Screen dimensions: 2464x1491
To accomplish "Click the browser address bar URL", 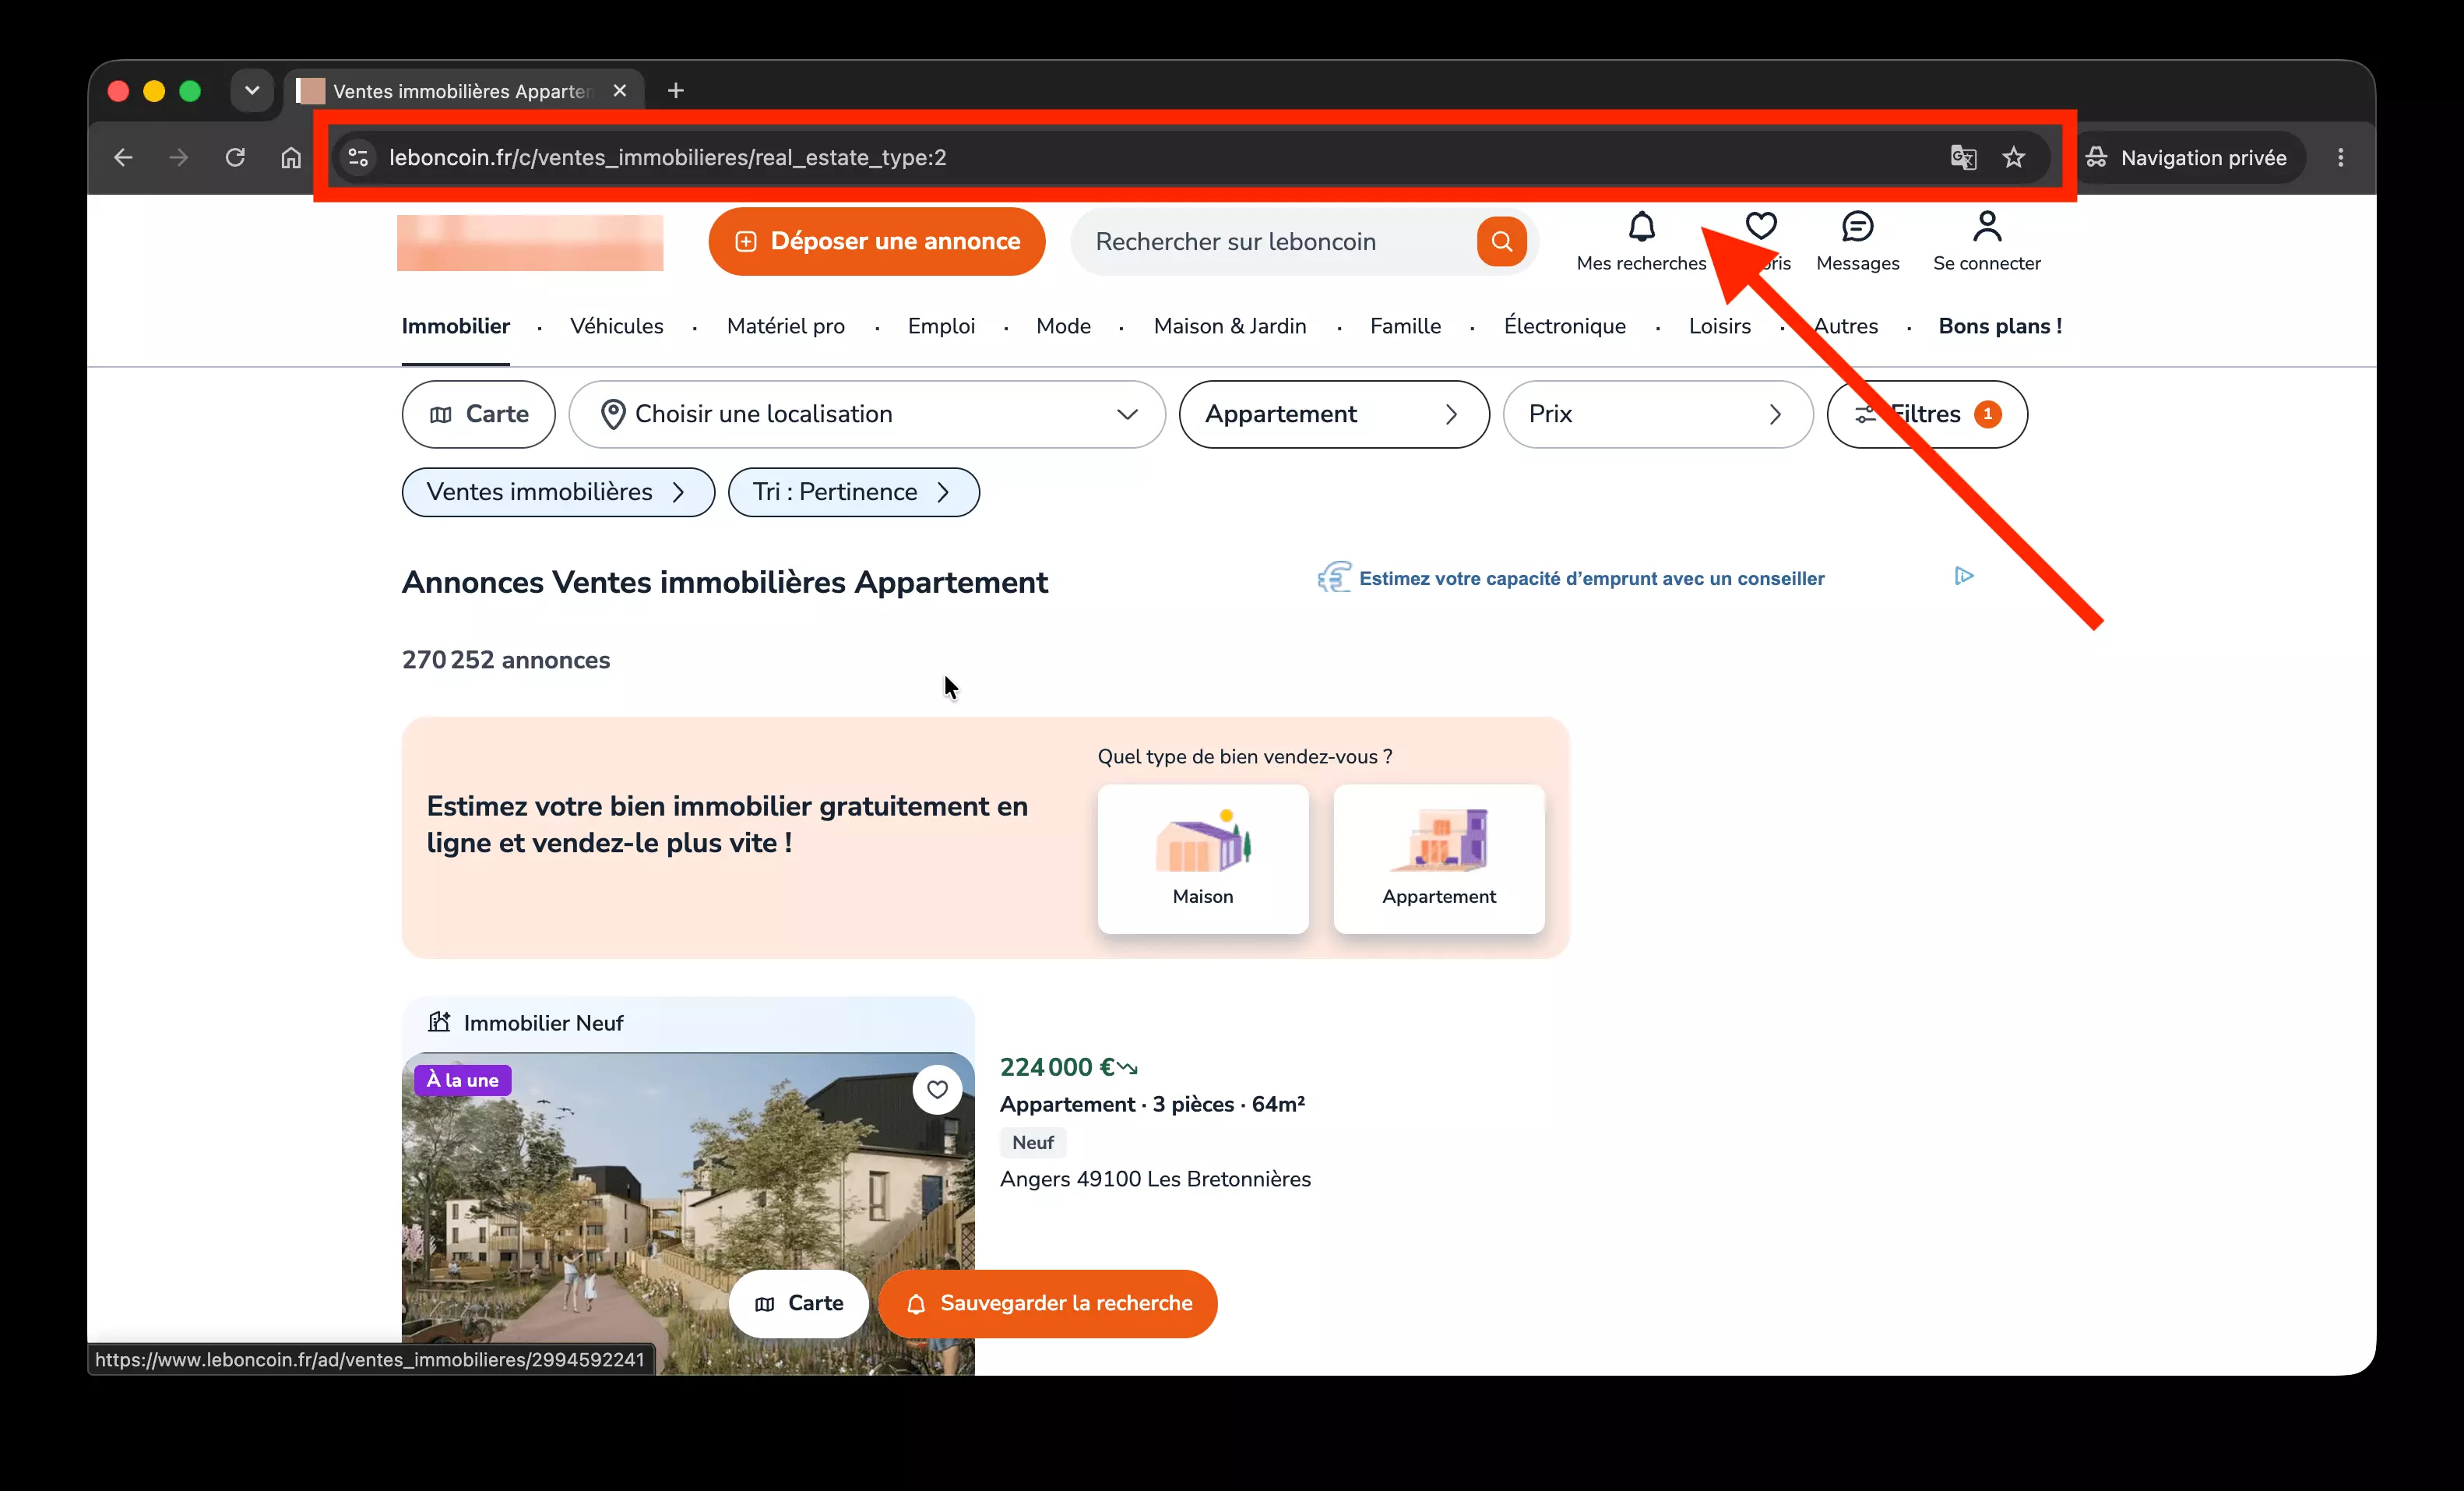I will tap(667, 157).
